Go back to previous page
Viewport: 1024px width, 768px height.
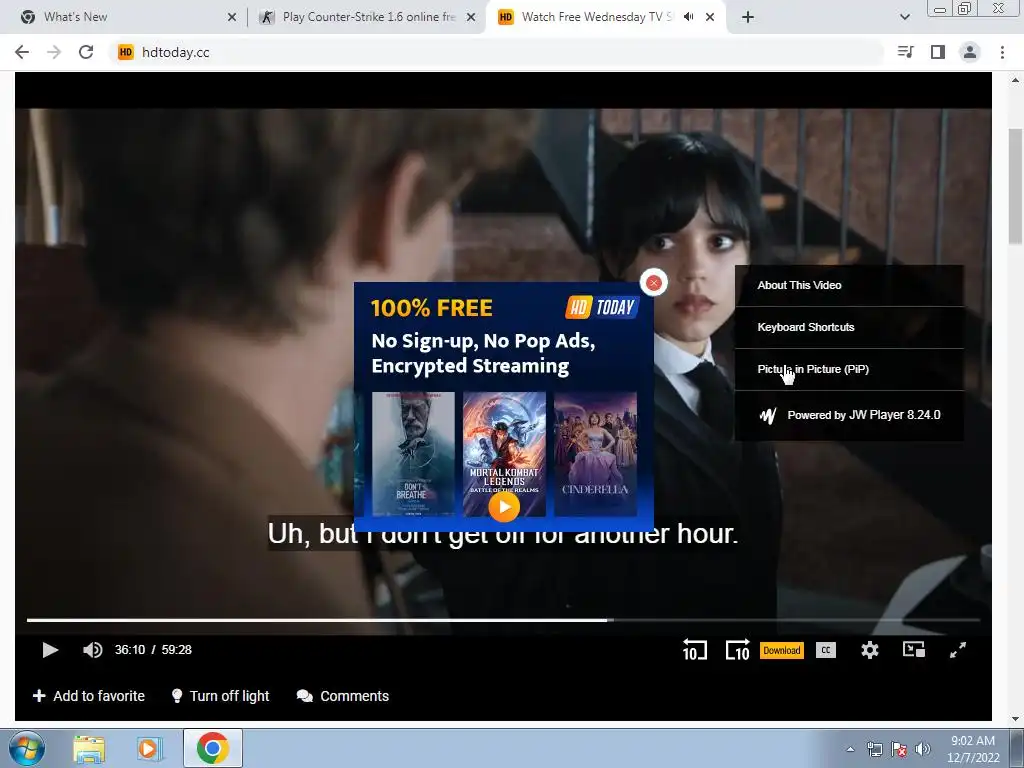click(x=22, y=52)
